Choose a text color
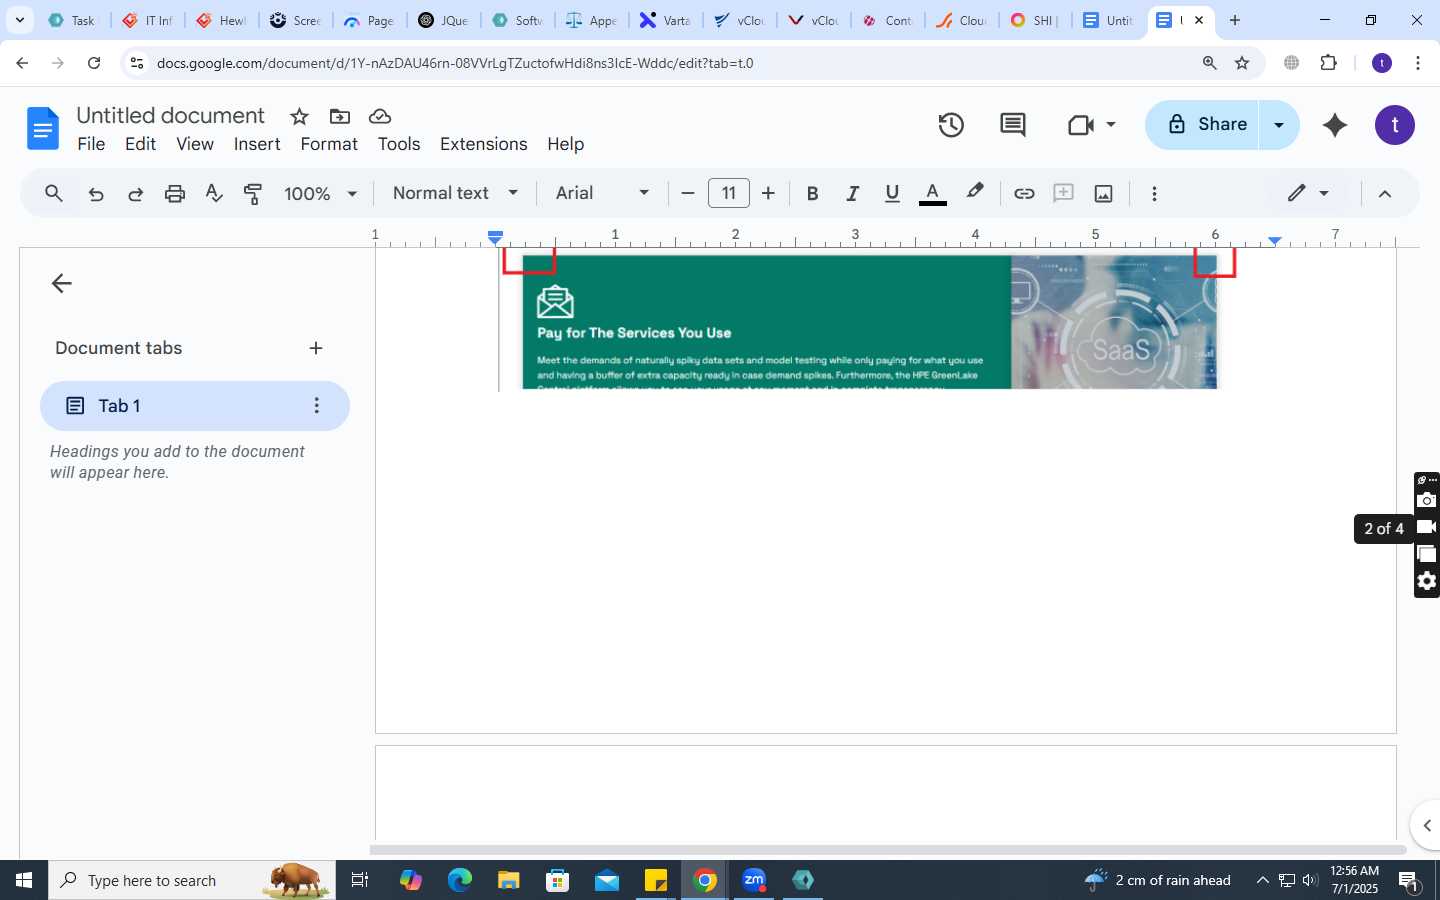Image resolution: width=1440 pixels, height=900 pixels. 932,194
